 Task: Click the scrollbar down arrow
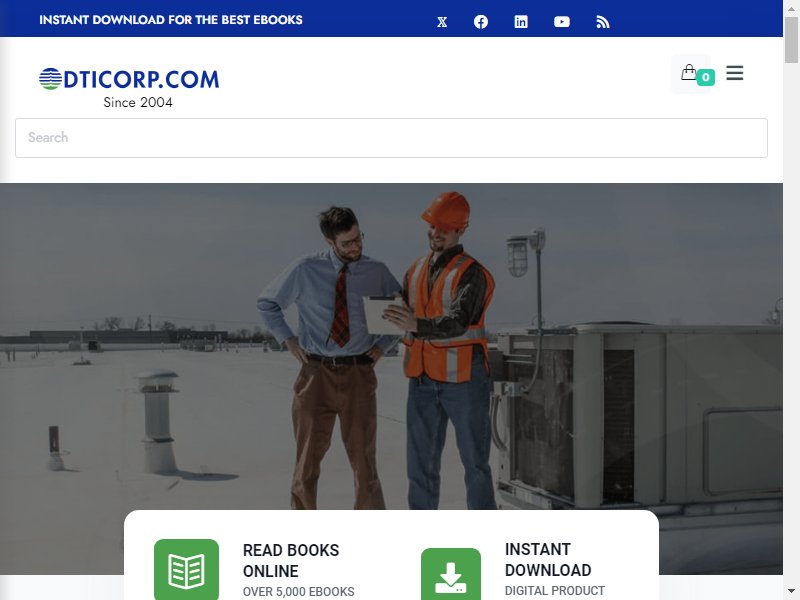pyautogui.click(x=791, y=592)
